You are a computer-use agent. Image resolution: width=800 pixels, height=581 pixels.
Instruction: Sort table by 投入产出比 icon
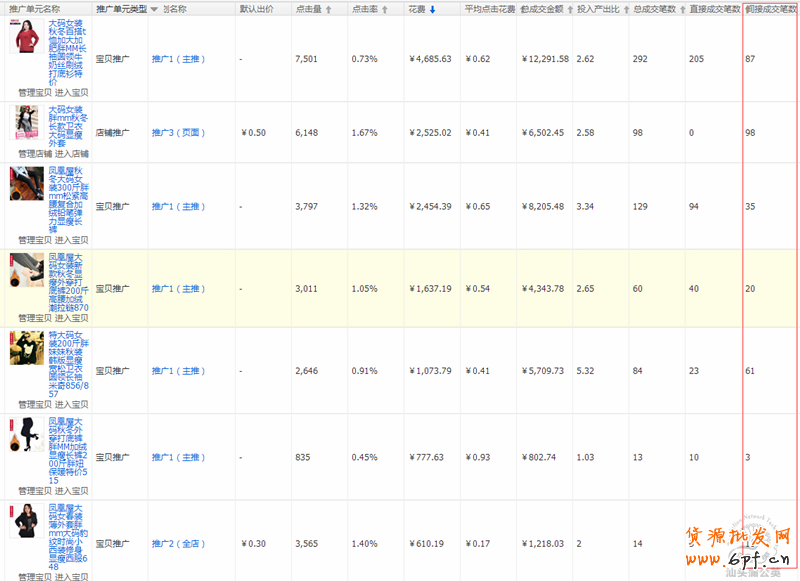pos(621,9)
